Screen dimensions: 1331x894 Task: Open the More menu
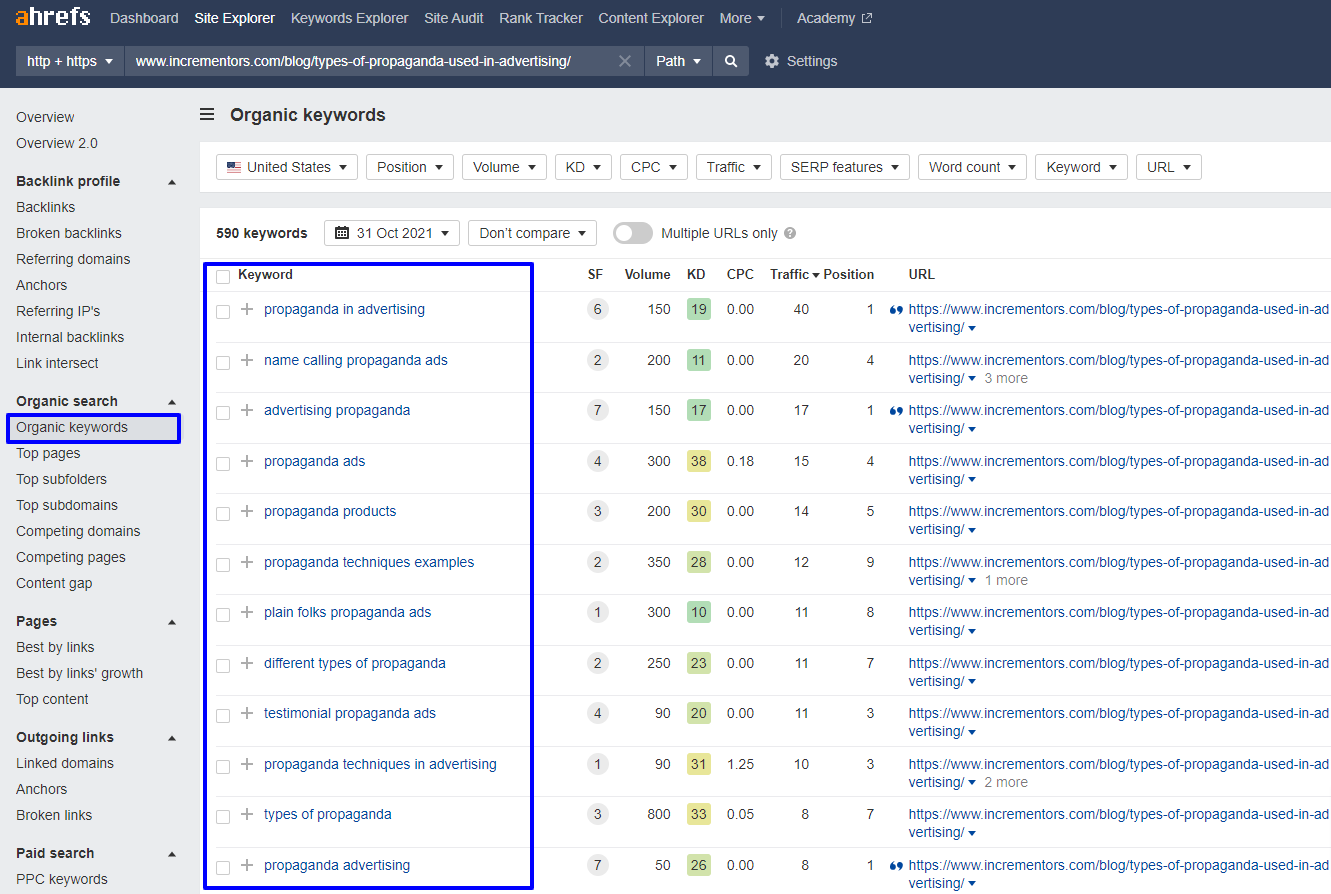click(x=742, y=17)
